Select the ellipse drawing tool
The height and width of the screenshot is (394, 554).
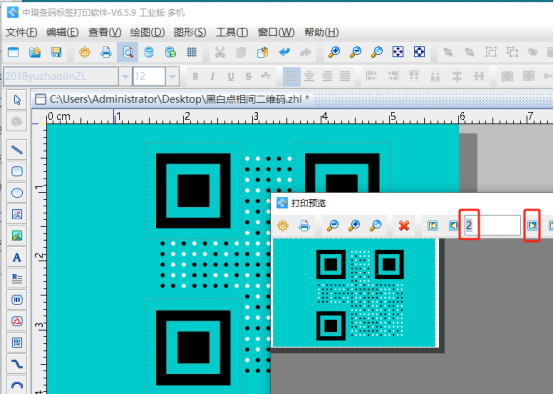[x=17, y=193]
